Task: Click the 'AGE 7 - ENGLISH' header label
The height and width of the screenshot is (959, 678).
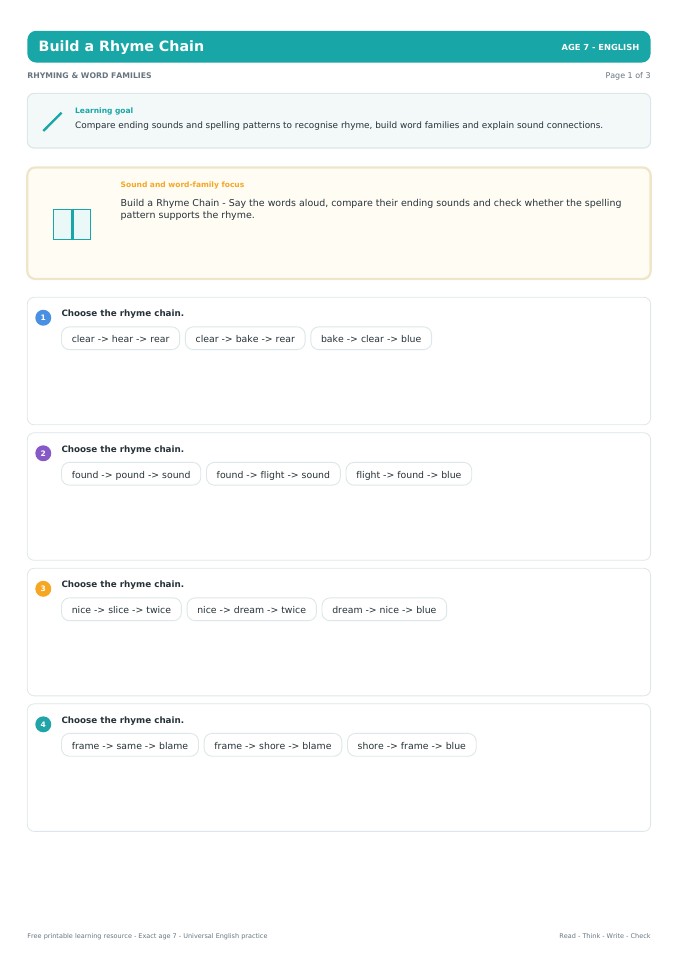Action: [x=600, y=47]
